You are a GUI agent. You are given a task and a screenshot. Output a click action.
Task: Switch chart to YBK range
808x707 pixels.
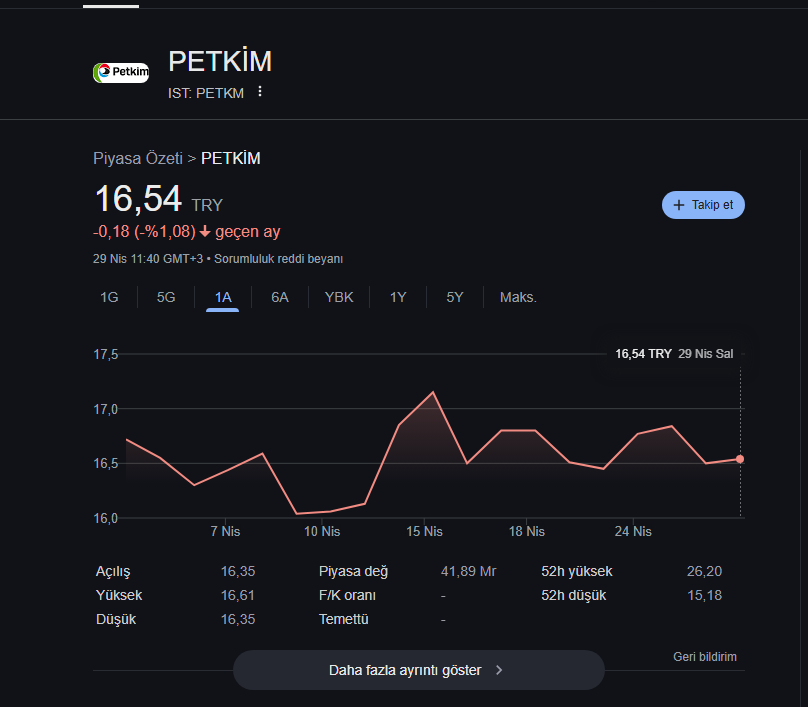point(339,297)
